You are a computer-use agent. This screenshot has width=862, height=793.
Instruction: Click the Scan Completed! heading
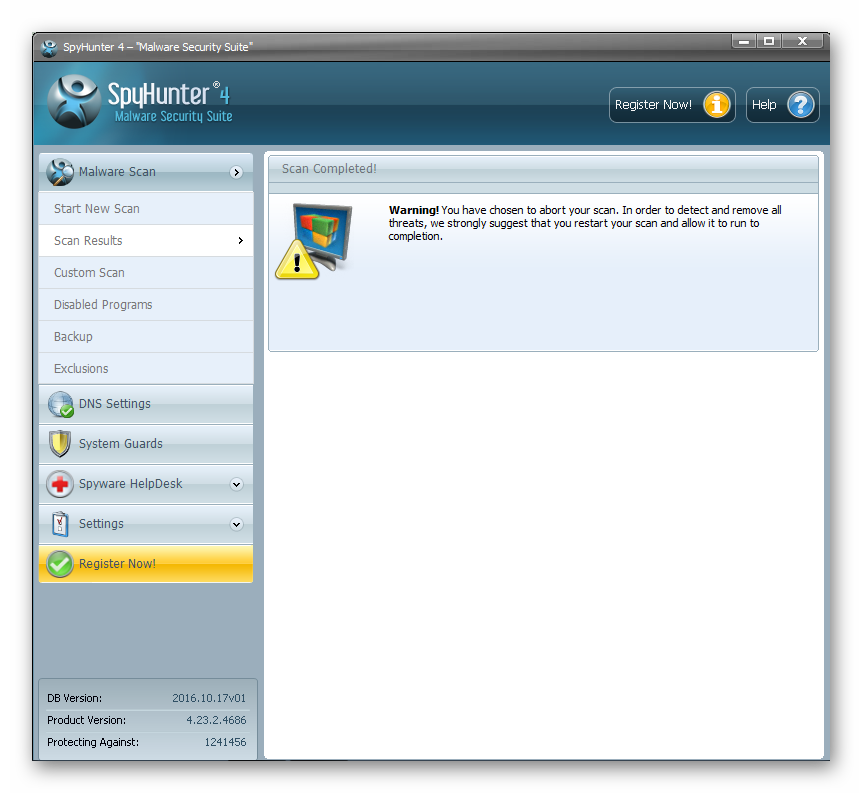click(x=329, y=169)
